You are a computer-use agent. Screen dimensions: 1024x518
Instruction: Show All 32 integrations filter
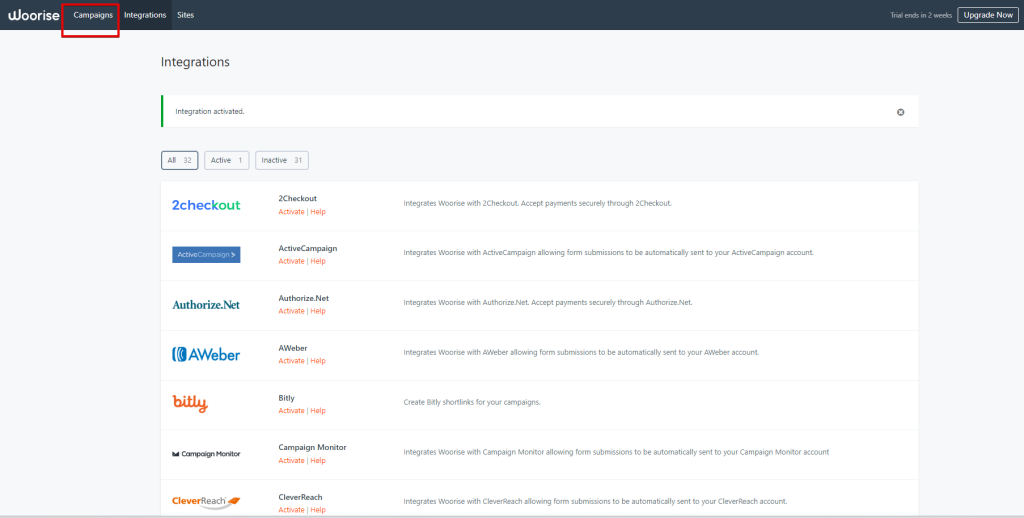(179, 160)
